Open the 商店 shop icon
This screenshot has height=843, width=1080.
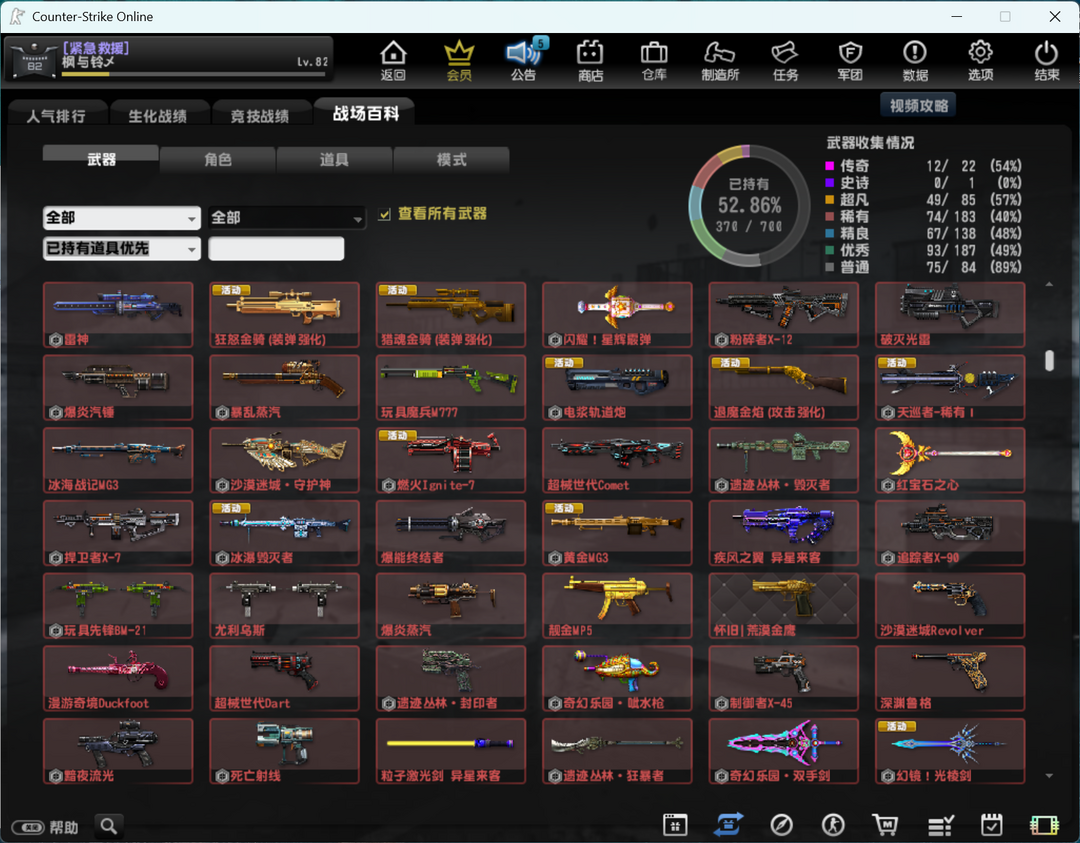[590, 60]
